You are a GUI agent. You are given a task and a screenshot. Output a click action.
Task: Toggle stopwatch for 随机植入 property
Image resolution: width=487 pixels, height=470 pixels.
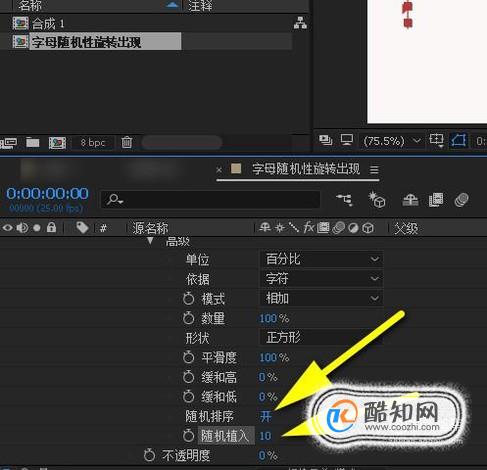coord(188,435)
